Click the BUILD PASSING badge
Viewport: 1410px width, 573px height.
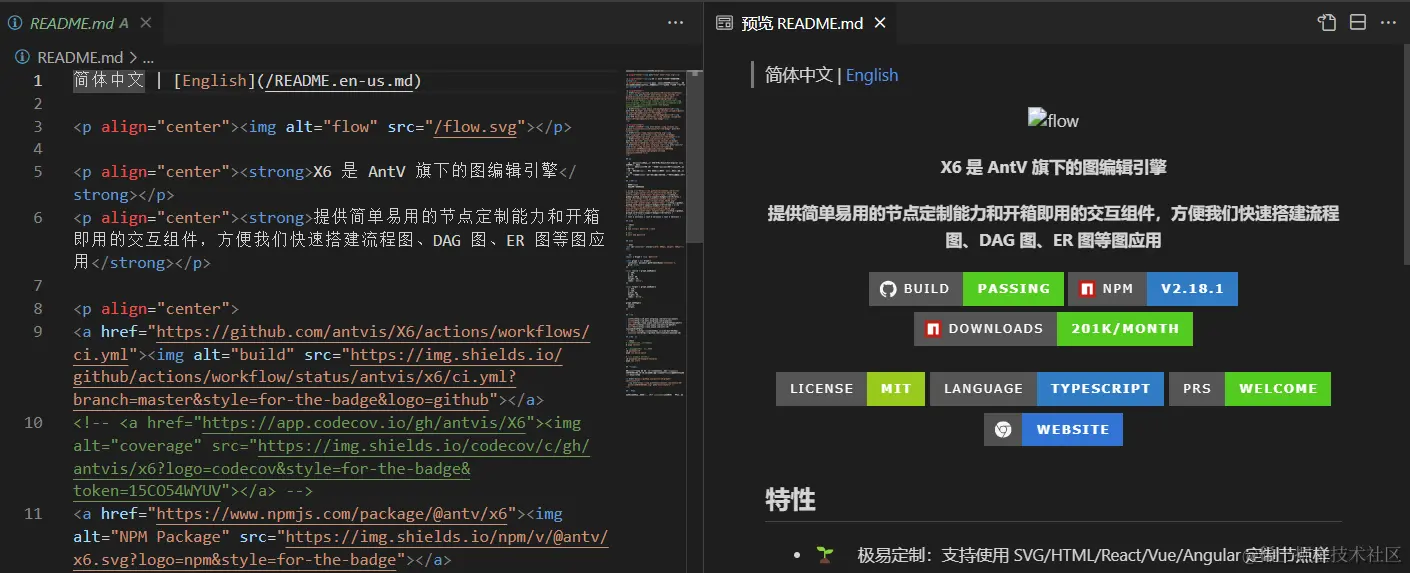pyautogui.click(x=966, y=289)
